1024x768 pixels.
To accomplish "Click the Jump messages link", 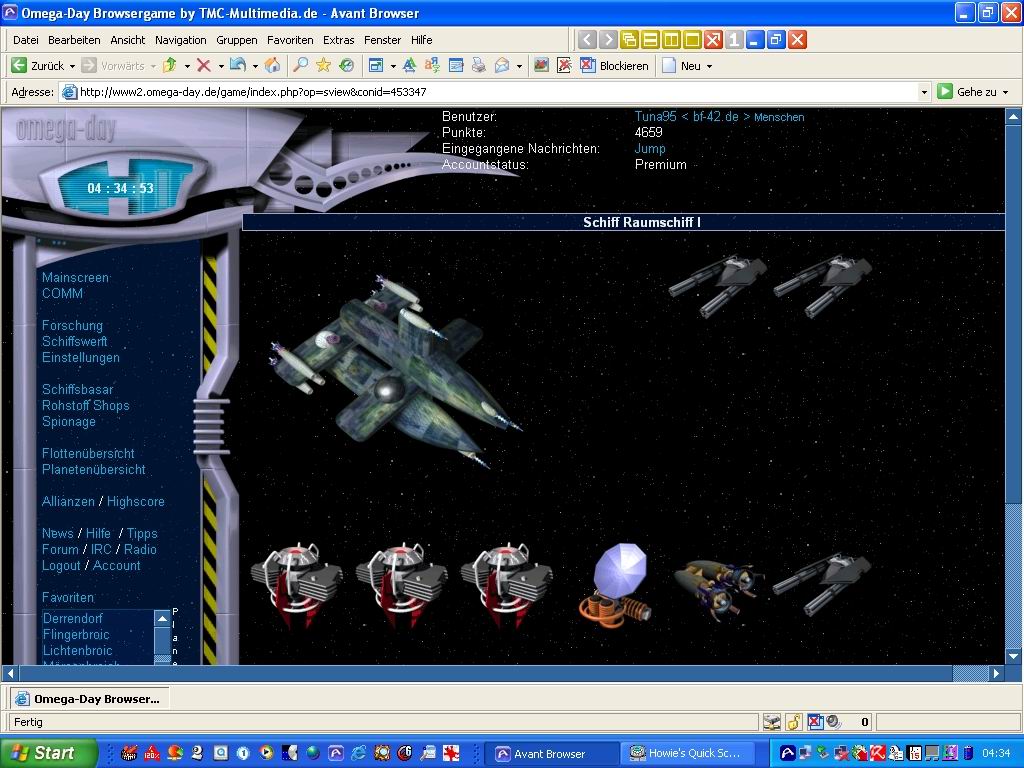I will point(650,148).
